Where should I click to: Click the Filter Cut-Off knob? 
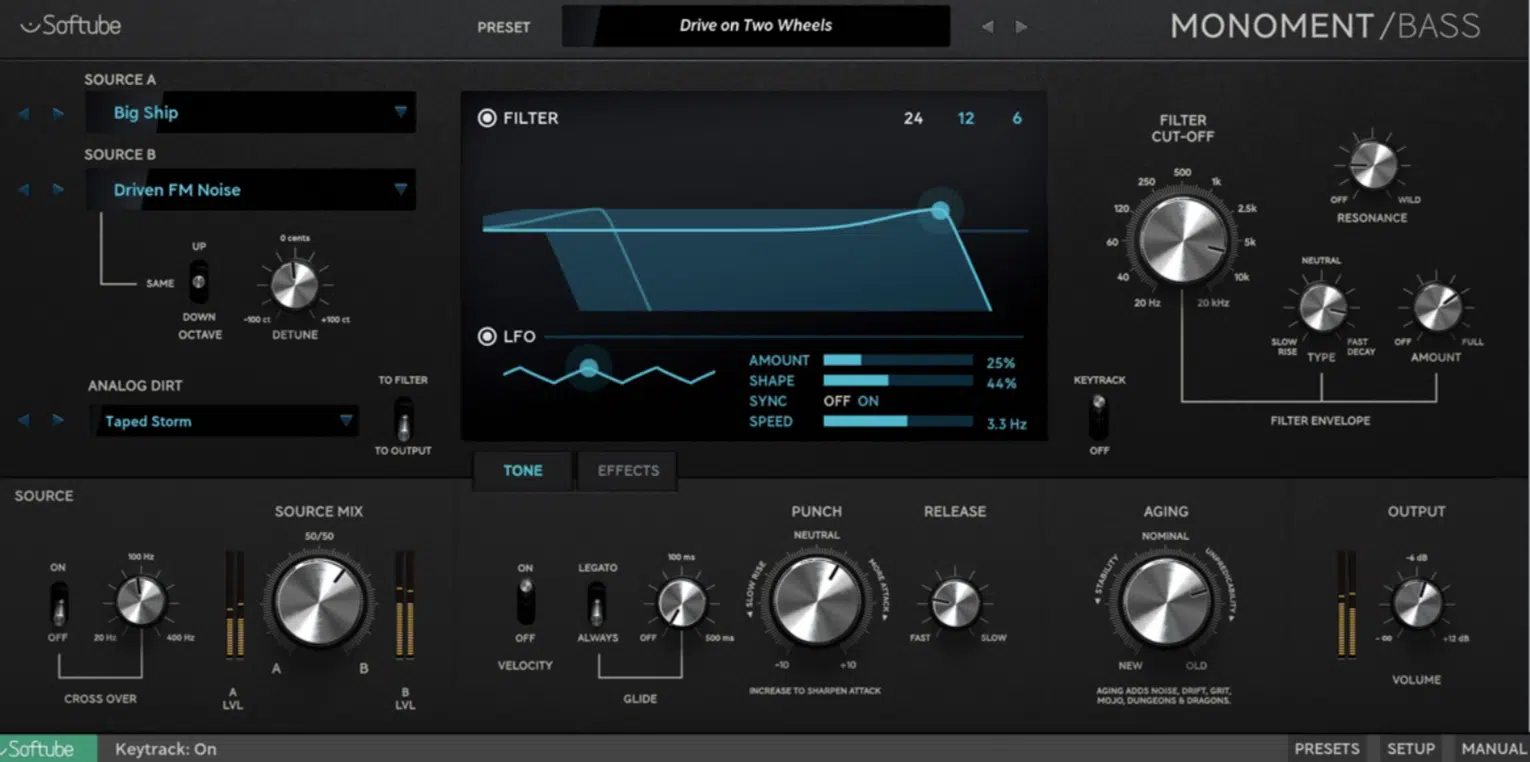[1182, 238]
